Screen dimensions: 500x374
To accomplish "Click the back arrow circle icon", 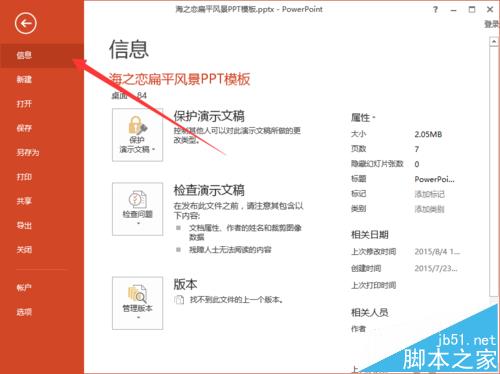I will pyautogui.click(x=26, y=23).
